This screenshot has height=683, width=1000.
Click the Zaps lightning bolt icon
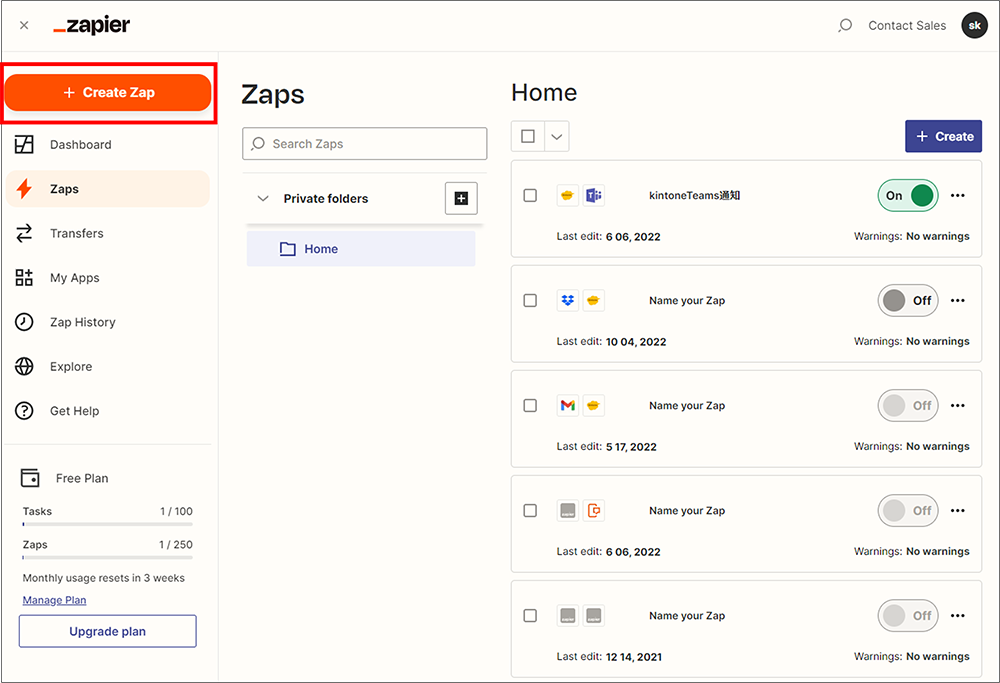click(x=24, y=189)
